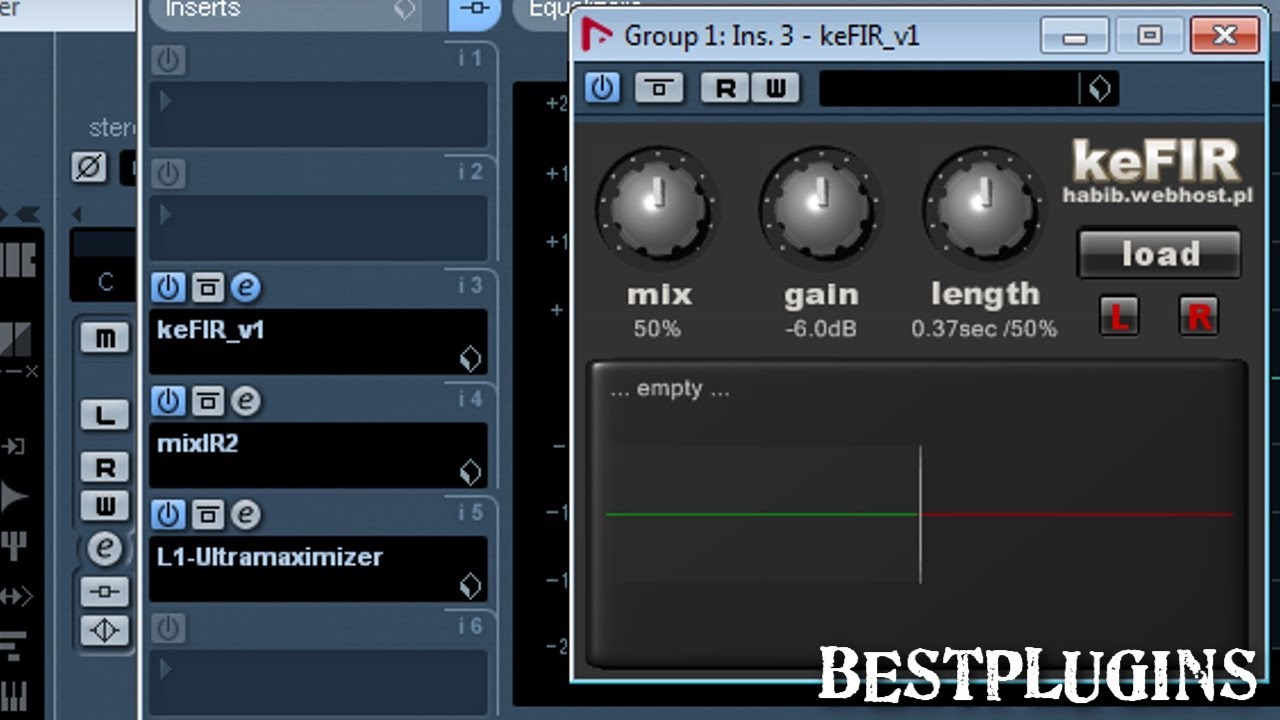Open editor for keFIR_v1 insert

[x=246, y=288]
